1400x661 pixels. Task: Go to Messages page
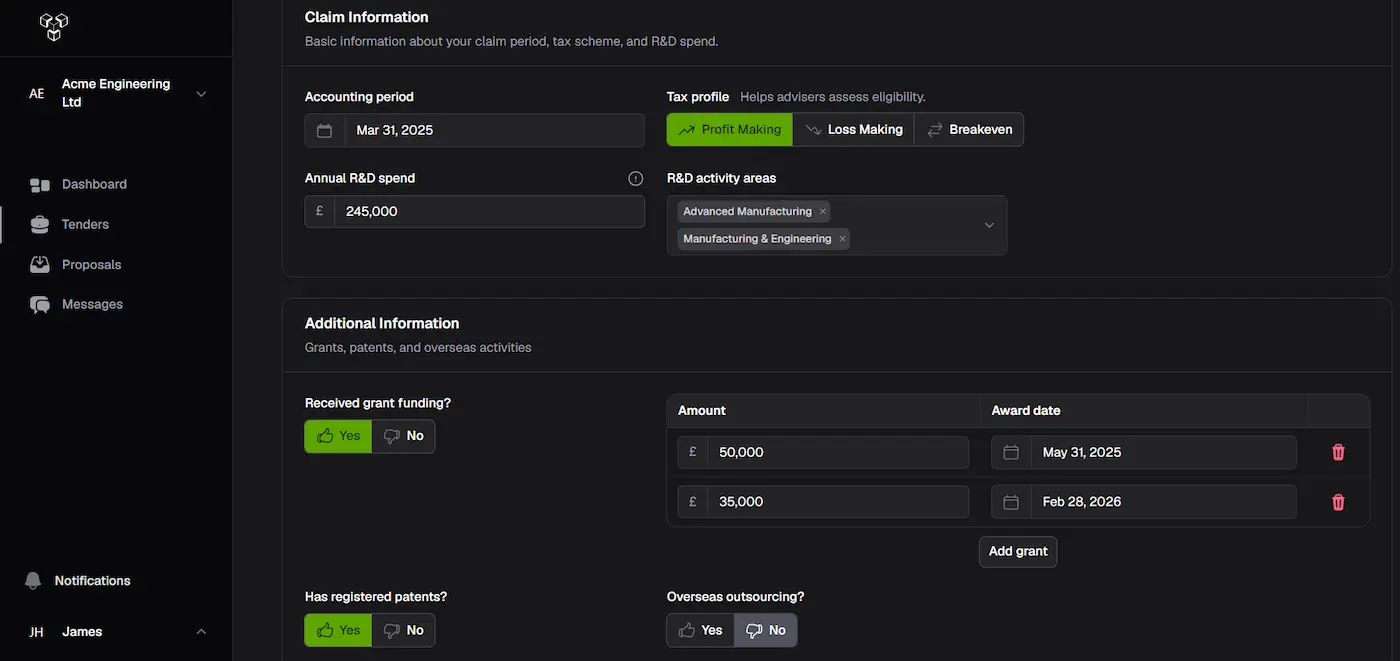(92, 304)
